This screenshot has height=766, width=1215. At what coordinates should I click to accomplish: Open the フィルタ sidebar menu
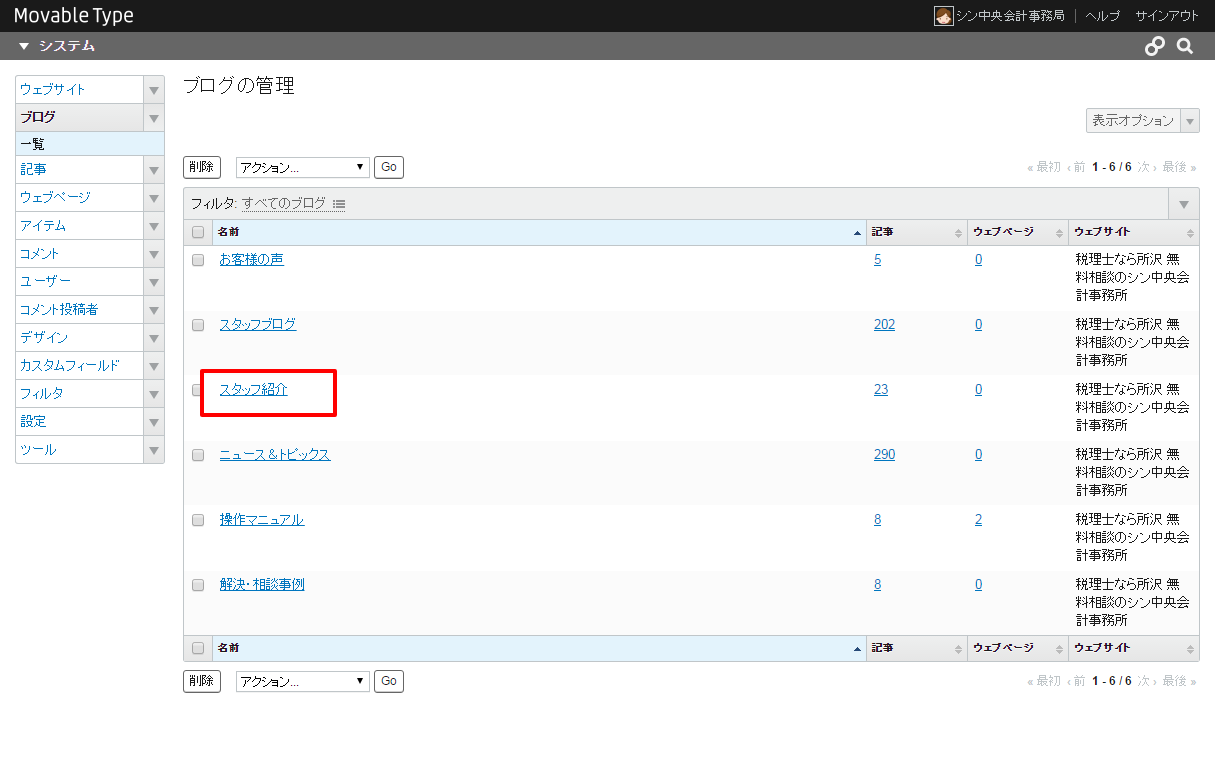80,394
